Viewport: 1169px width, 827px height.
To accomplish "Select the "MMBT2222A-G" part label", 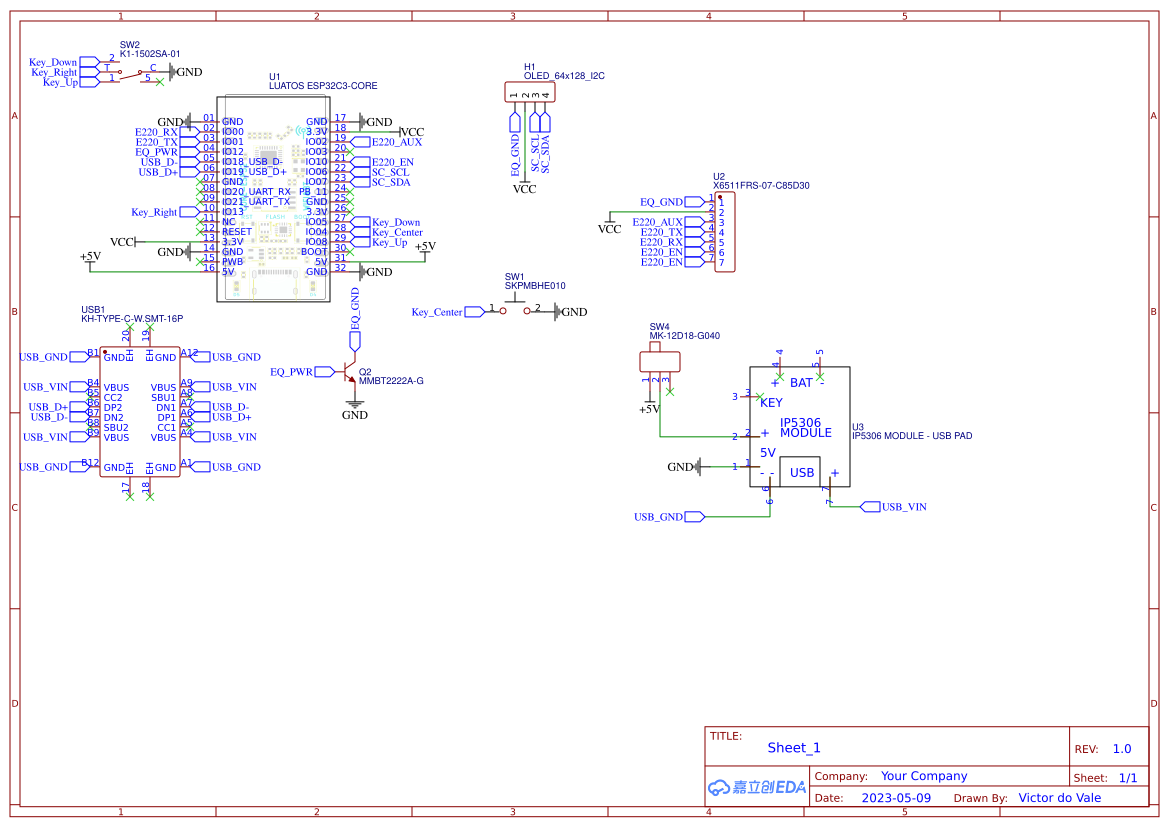I will [x=391, y=381].
